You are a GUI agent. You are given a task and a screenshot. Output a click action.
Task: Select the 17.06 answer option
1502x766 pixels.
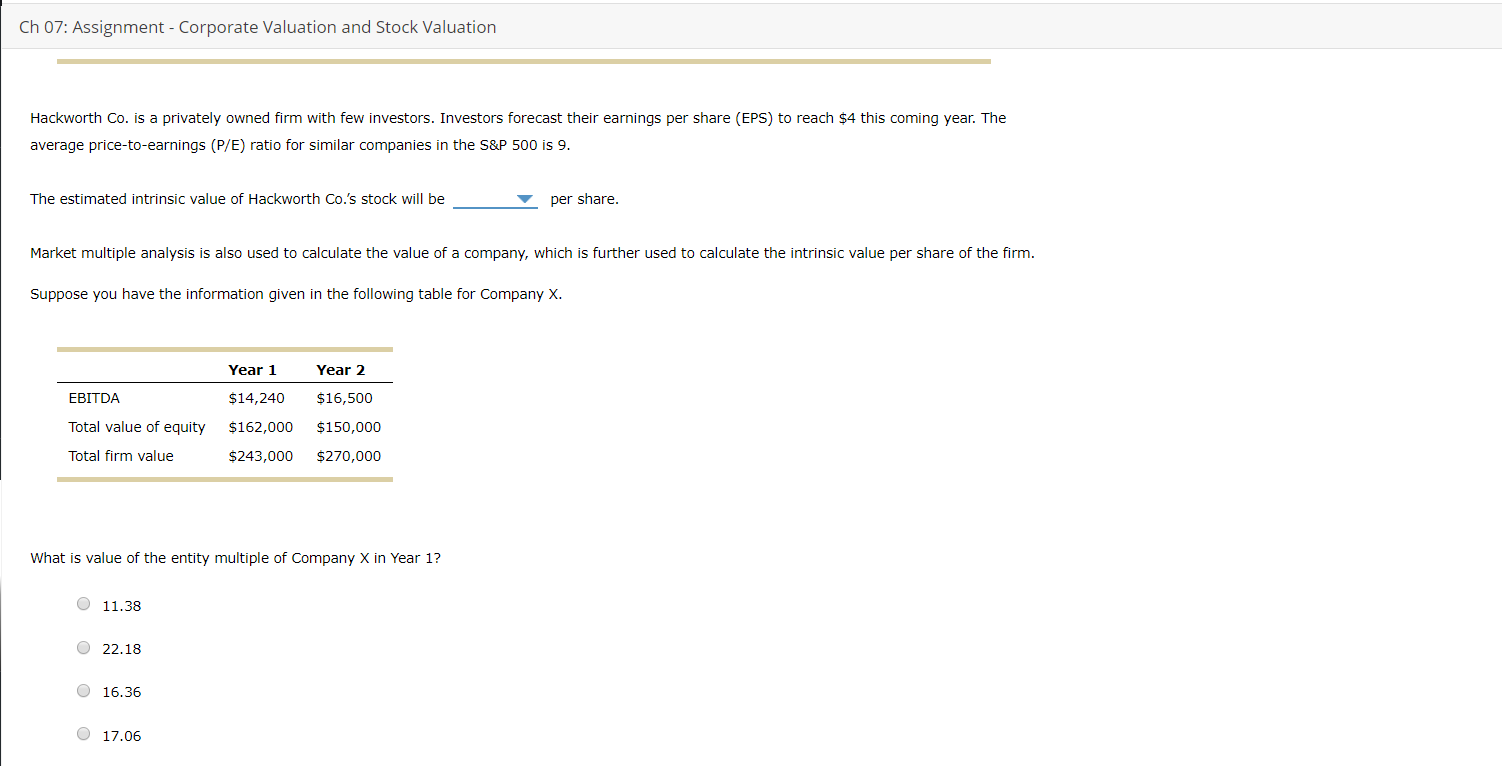coord(83,733)
